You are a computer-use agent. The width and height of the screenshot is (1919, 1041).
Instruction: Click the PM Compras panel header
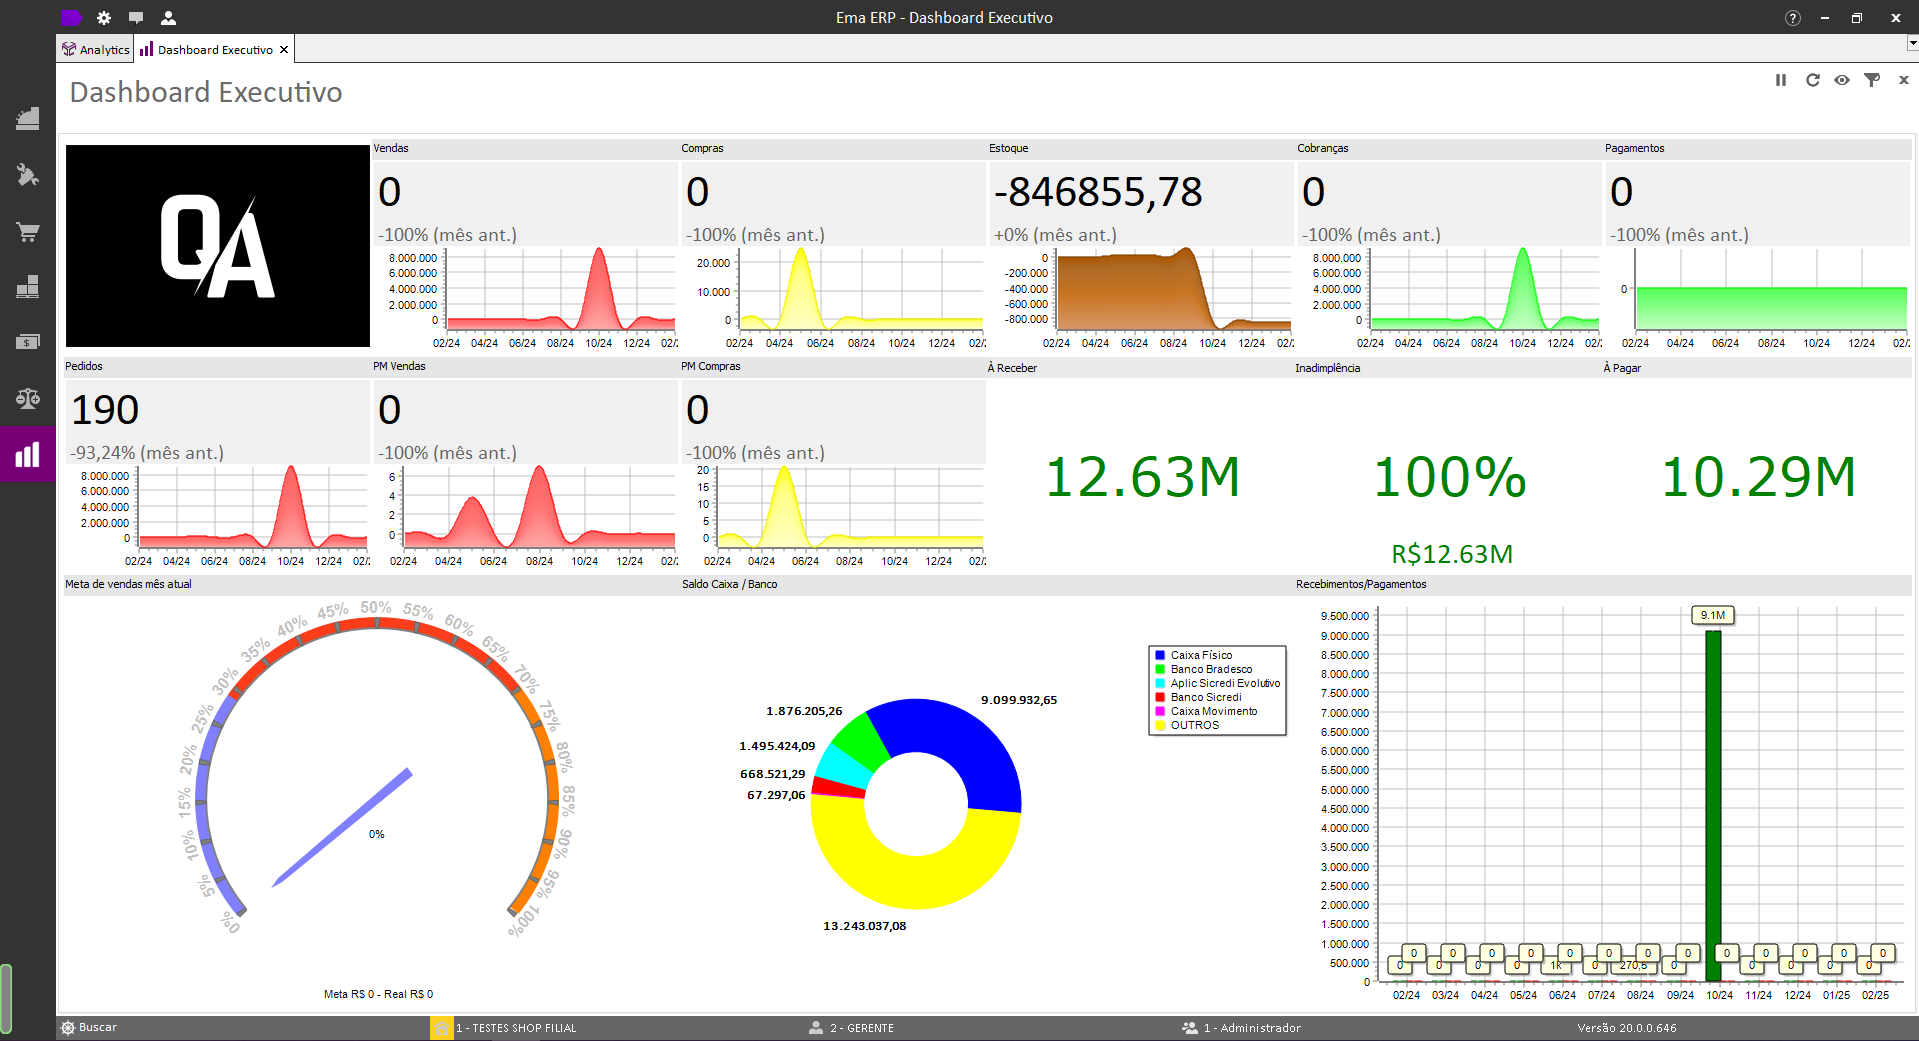coord(833,366)
